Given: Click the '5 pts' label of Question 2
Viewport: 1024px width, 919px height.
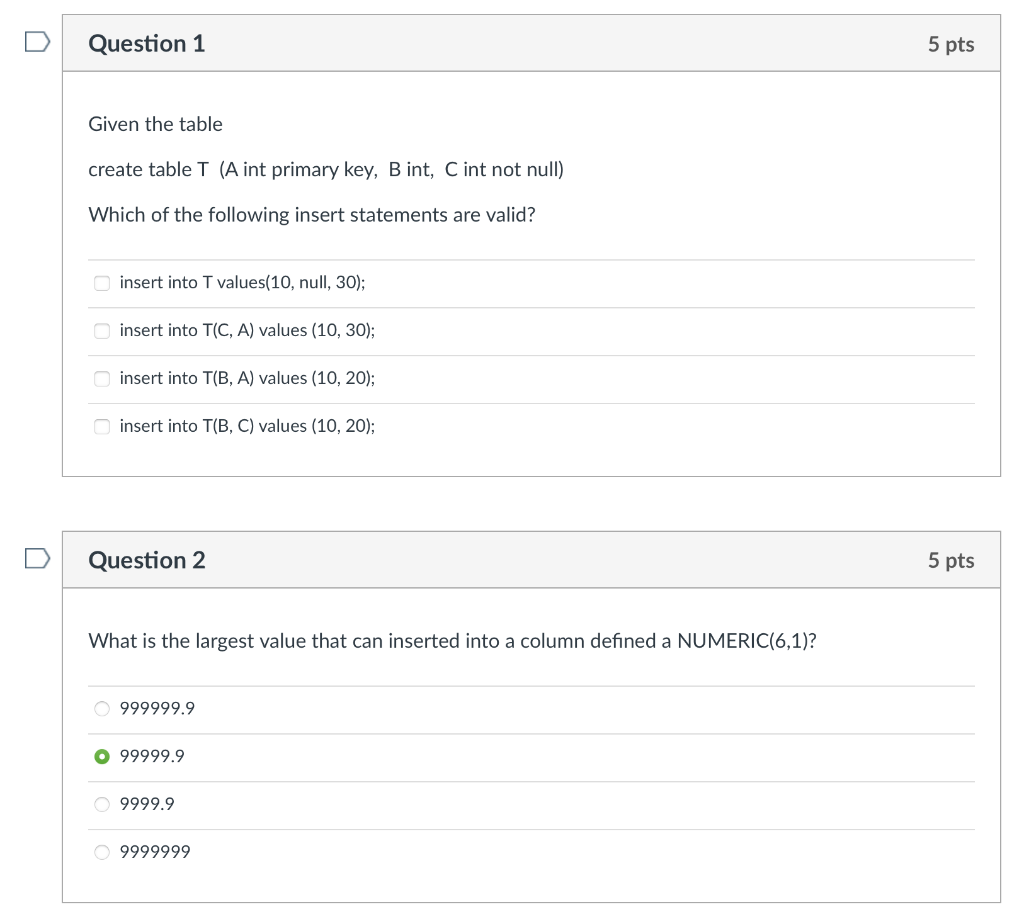Looking at the screenshot, I should [951, 560].
